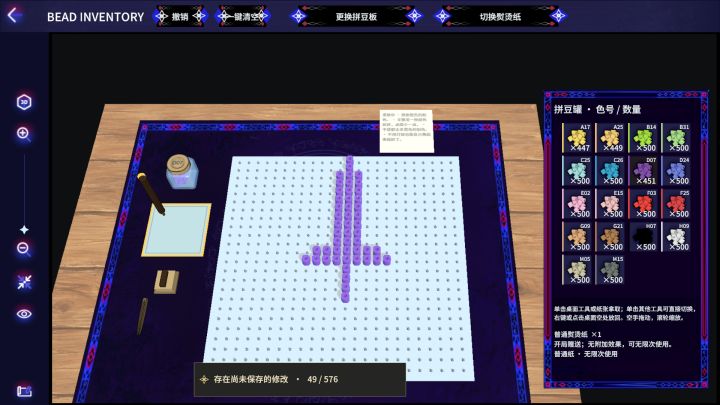720x405 pixels.
Task: Pick up the brown tweezers on the table
Action: coord(142,316)
